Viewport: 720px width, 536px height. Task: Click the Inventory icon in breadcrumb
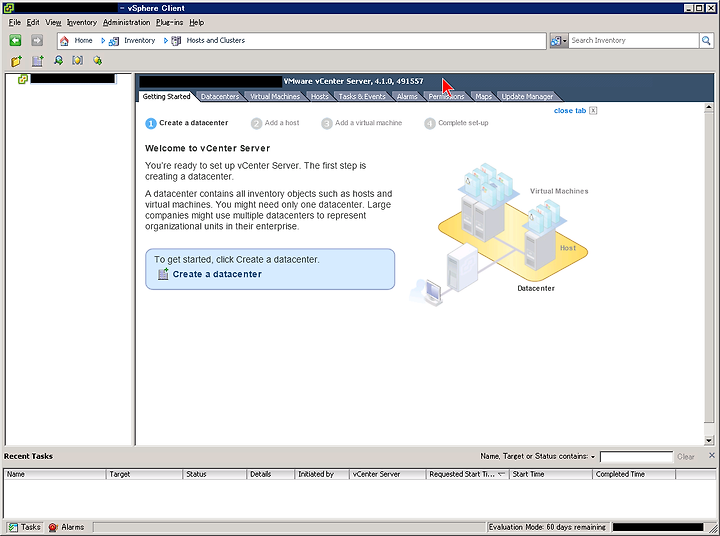tap(113, 41)
